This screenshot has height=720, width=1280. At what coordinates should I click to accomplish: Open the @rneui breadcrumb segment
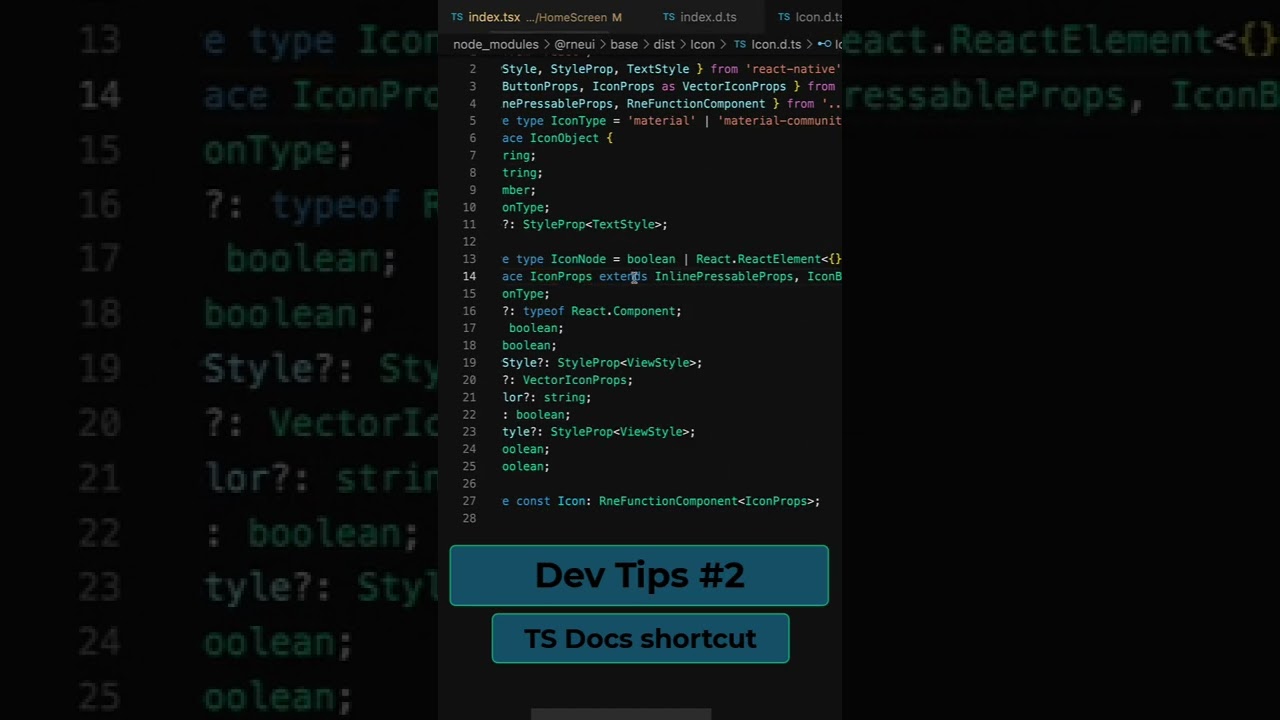pyautogui.click(x=575, y=44)
